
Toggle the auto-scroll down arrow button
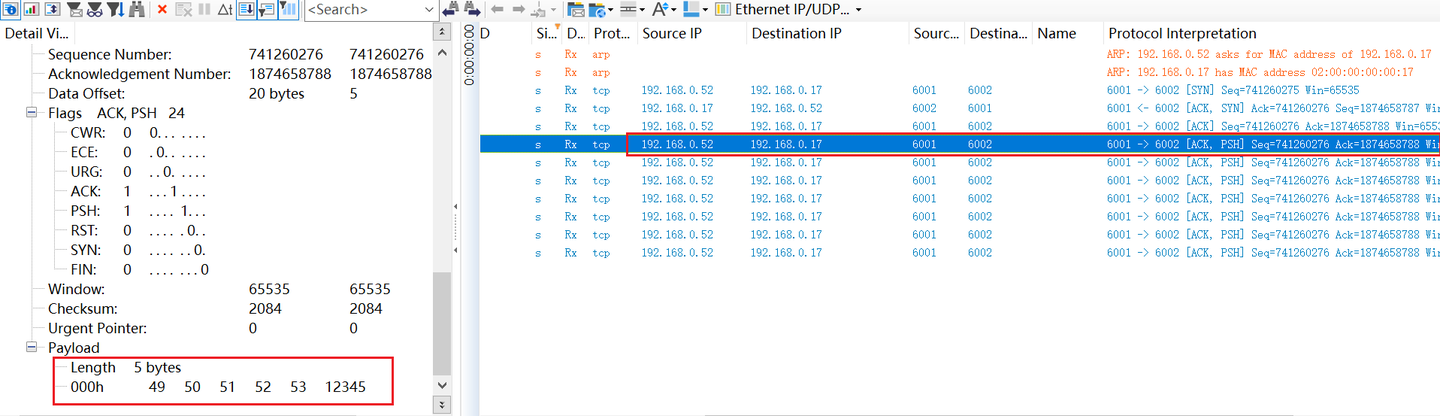tap(245, 9)
